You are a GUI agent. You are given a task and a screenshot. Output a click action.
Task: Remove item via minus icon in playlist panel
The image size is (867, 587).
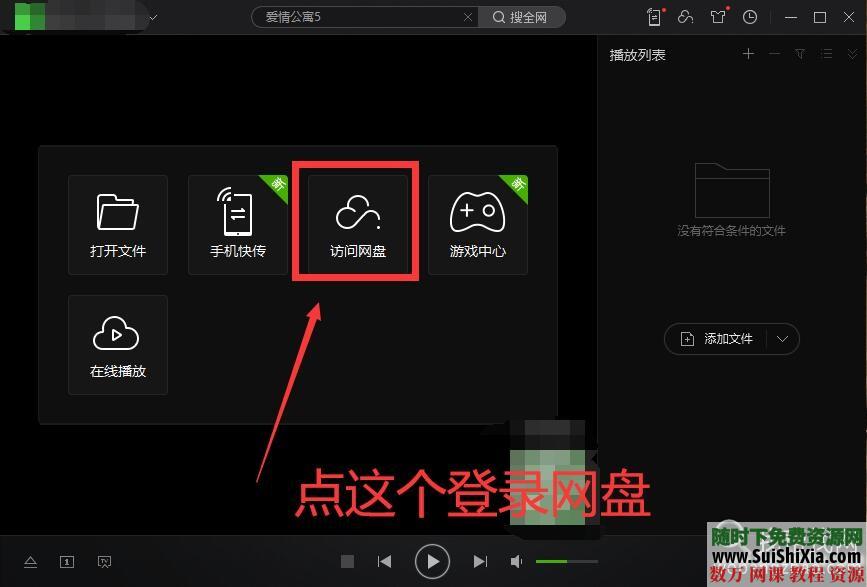pyautogui.click(x=774, y=54)
